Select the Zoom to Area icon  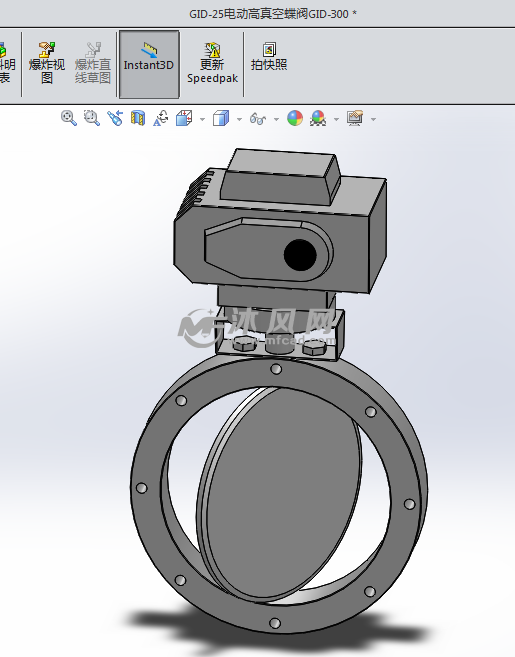(91, 118)
